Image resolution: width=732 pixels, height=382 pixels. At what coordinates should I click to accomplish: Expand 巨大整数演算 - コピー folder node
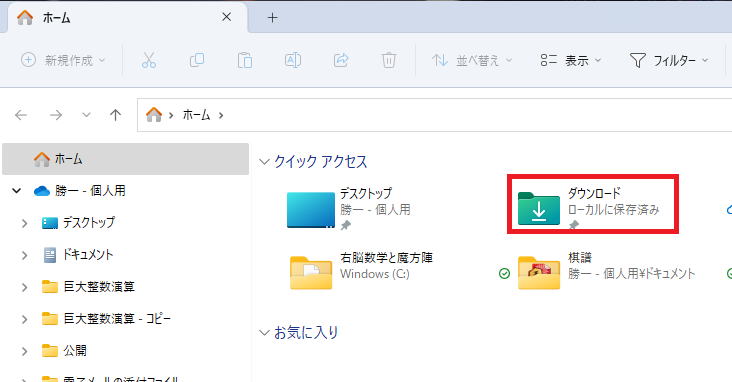pos(24,319)
